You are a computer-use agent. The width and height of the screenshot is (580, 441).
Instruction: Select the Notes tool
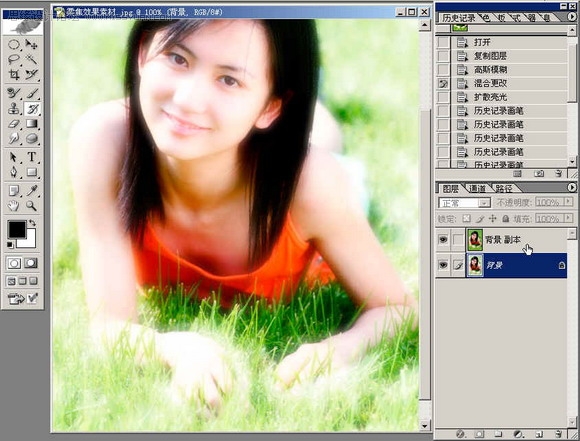[x=14, y=191]
